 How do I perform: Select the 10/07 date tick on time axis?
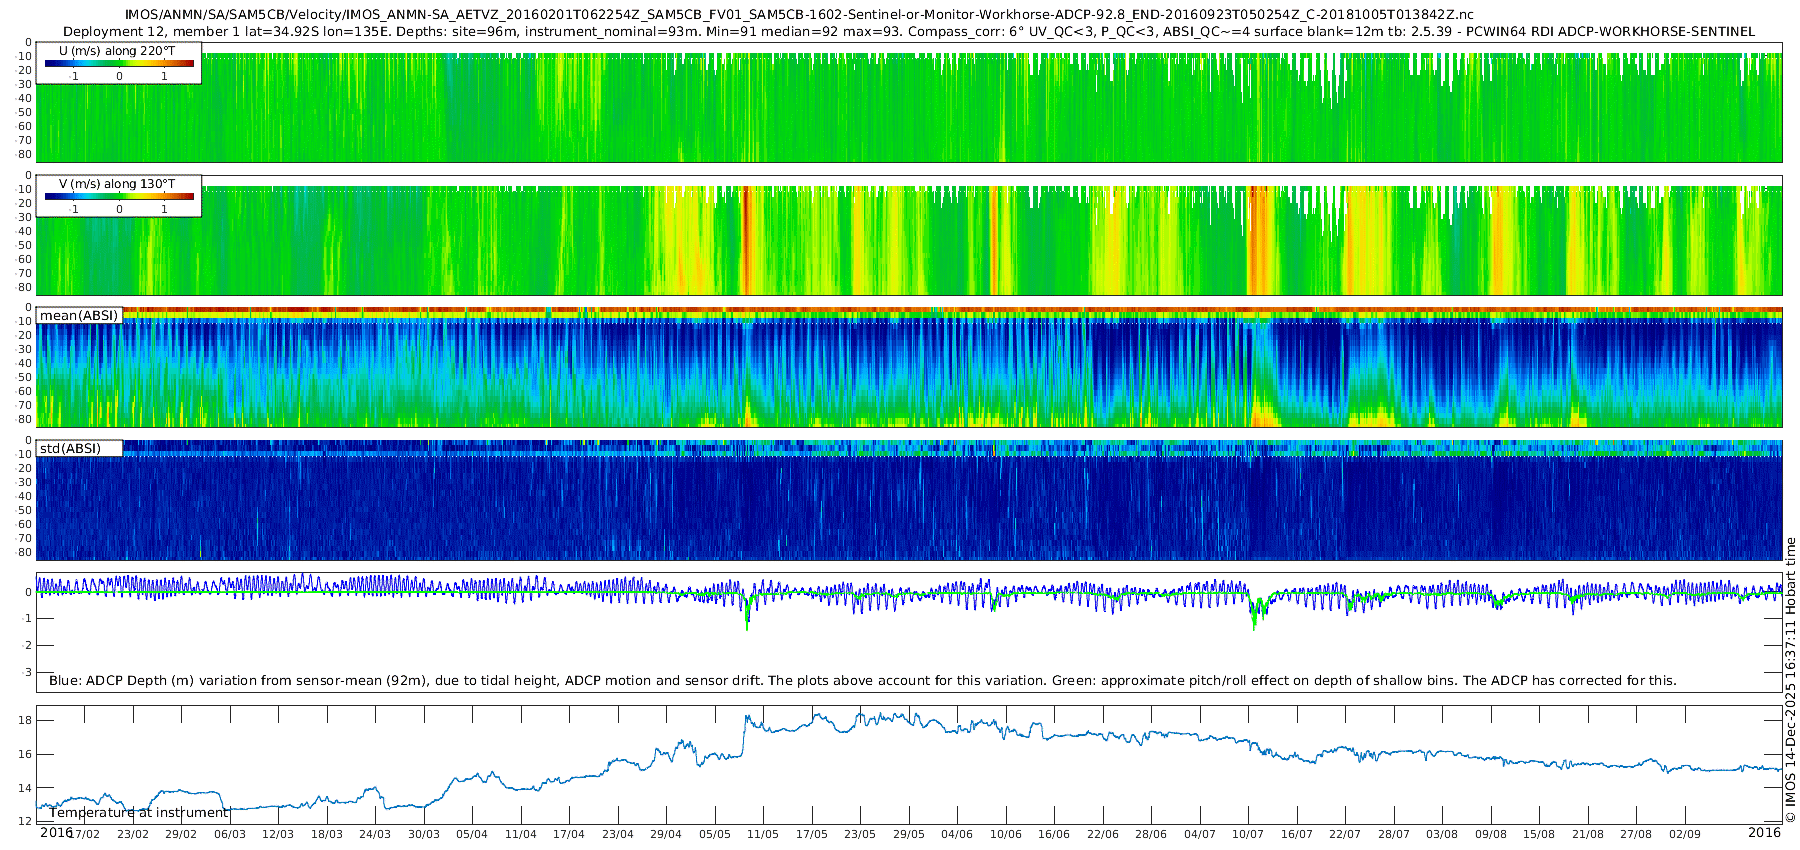1247,834
